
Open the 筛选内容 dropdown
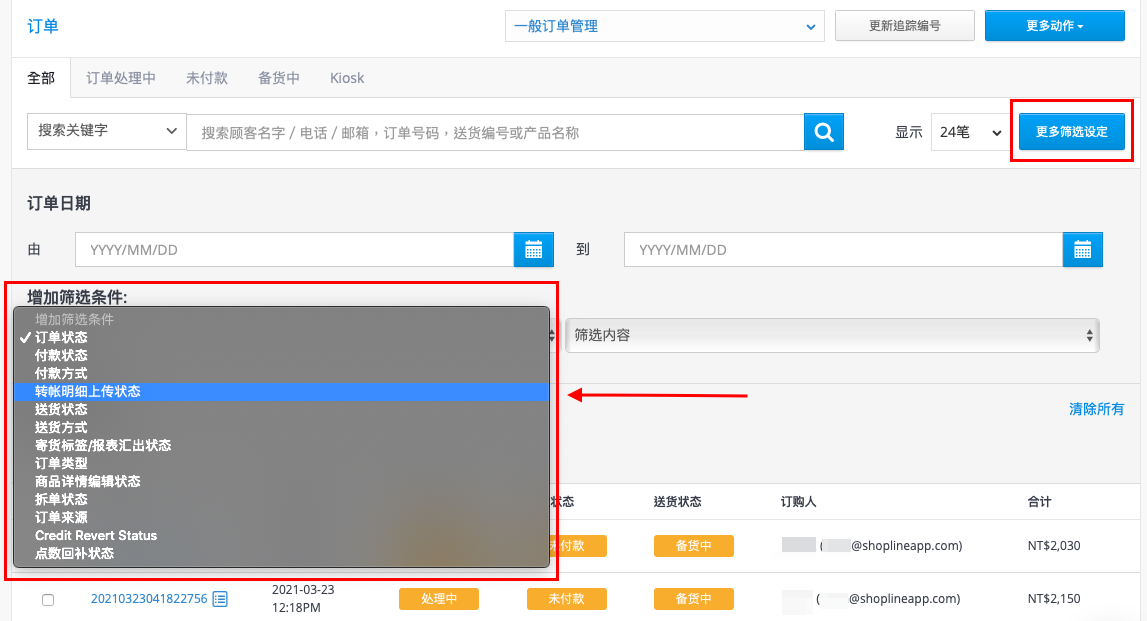click(x=832, y=336)
